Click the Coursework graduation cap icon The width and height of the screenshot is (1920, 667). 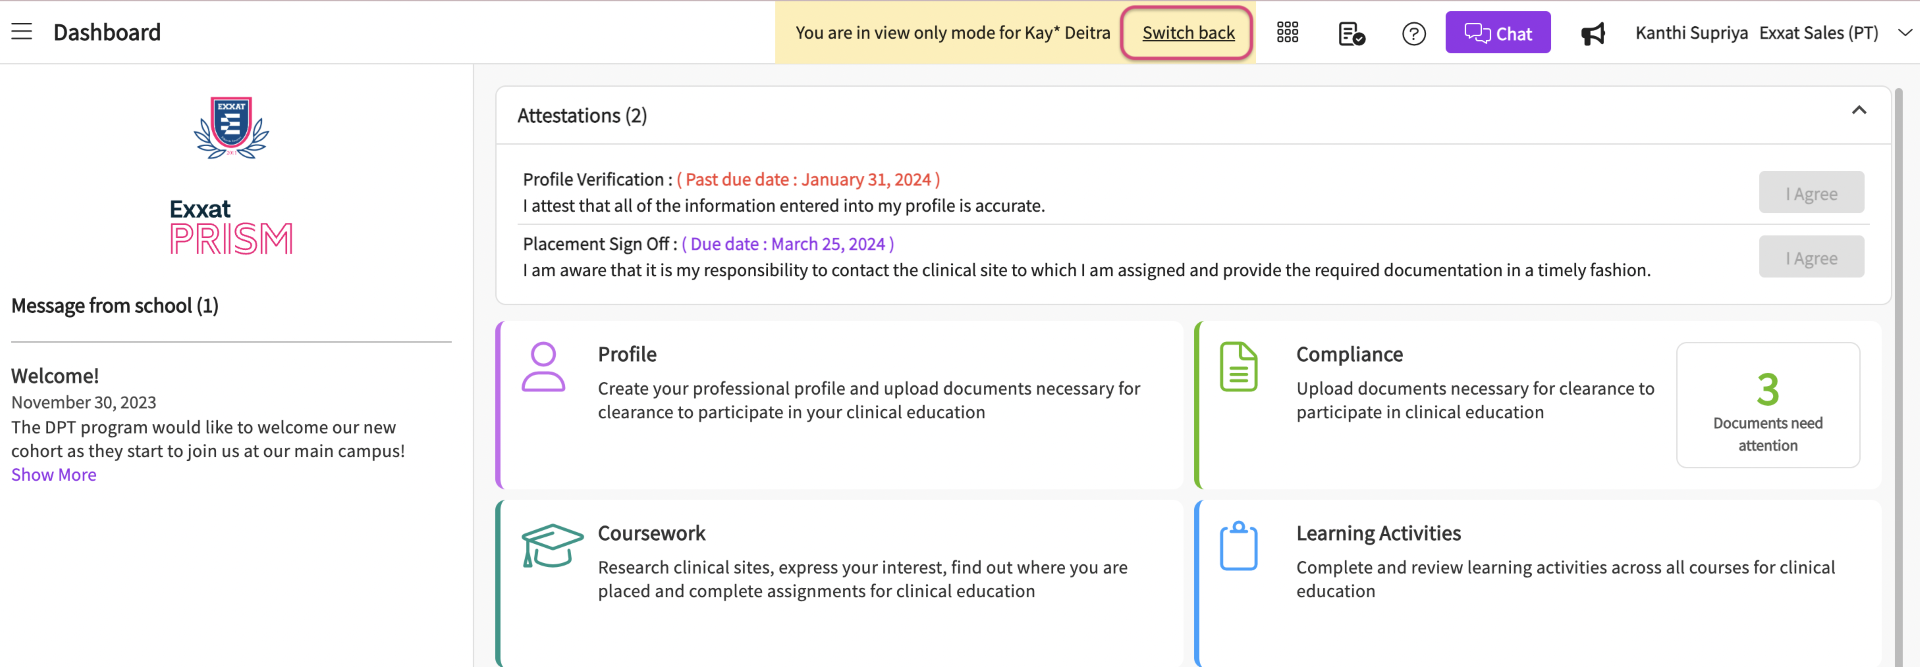552,546
